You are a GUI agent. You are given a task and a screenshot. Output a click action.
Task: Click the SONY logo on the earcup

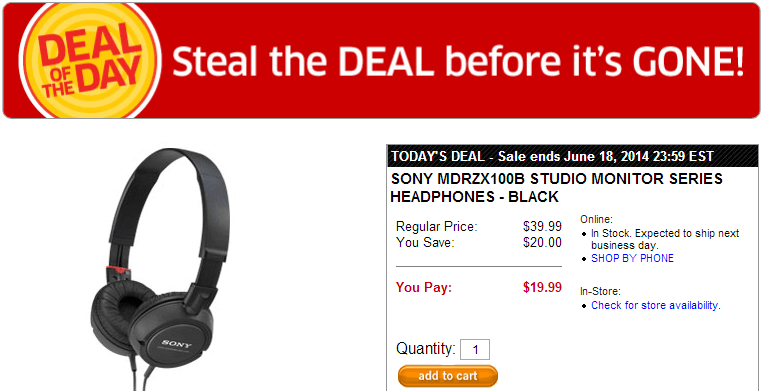(177, 344)
